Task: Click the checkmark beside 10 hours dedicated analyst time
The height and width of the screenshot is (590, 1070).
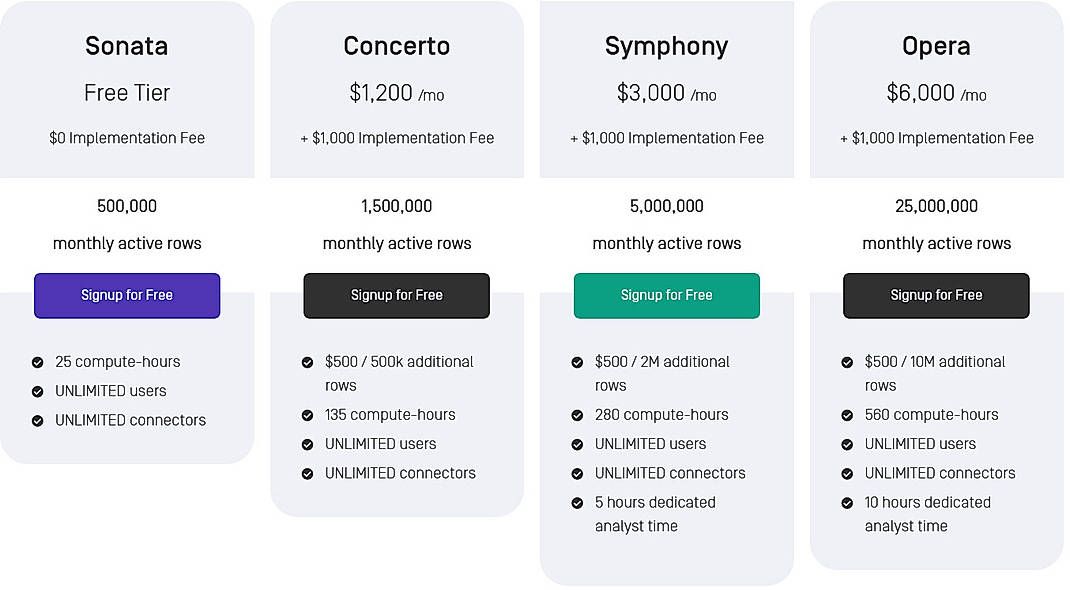Action: [x=846, y=503]
